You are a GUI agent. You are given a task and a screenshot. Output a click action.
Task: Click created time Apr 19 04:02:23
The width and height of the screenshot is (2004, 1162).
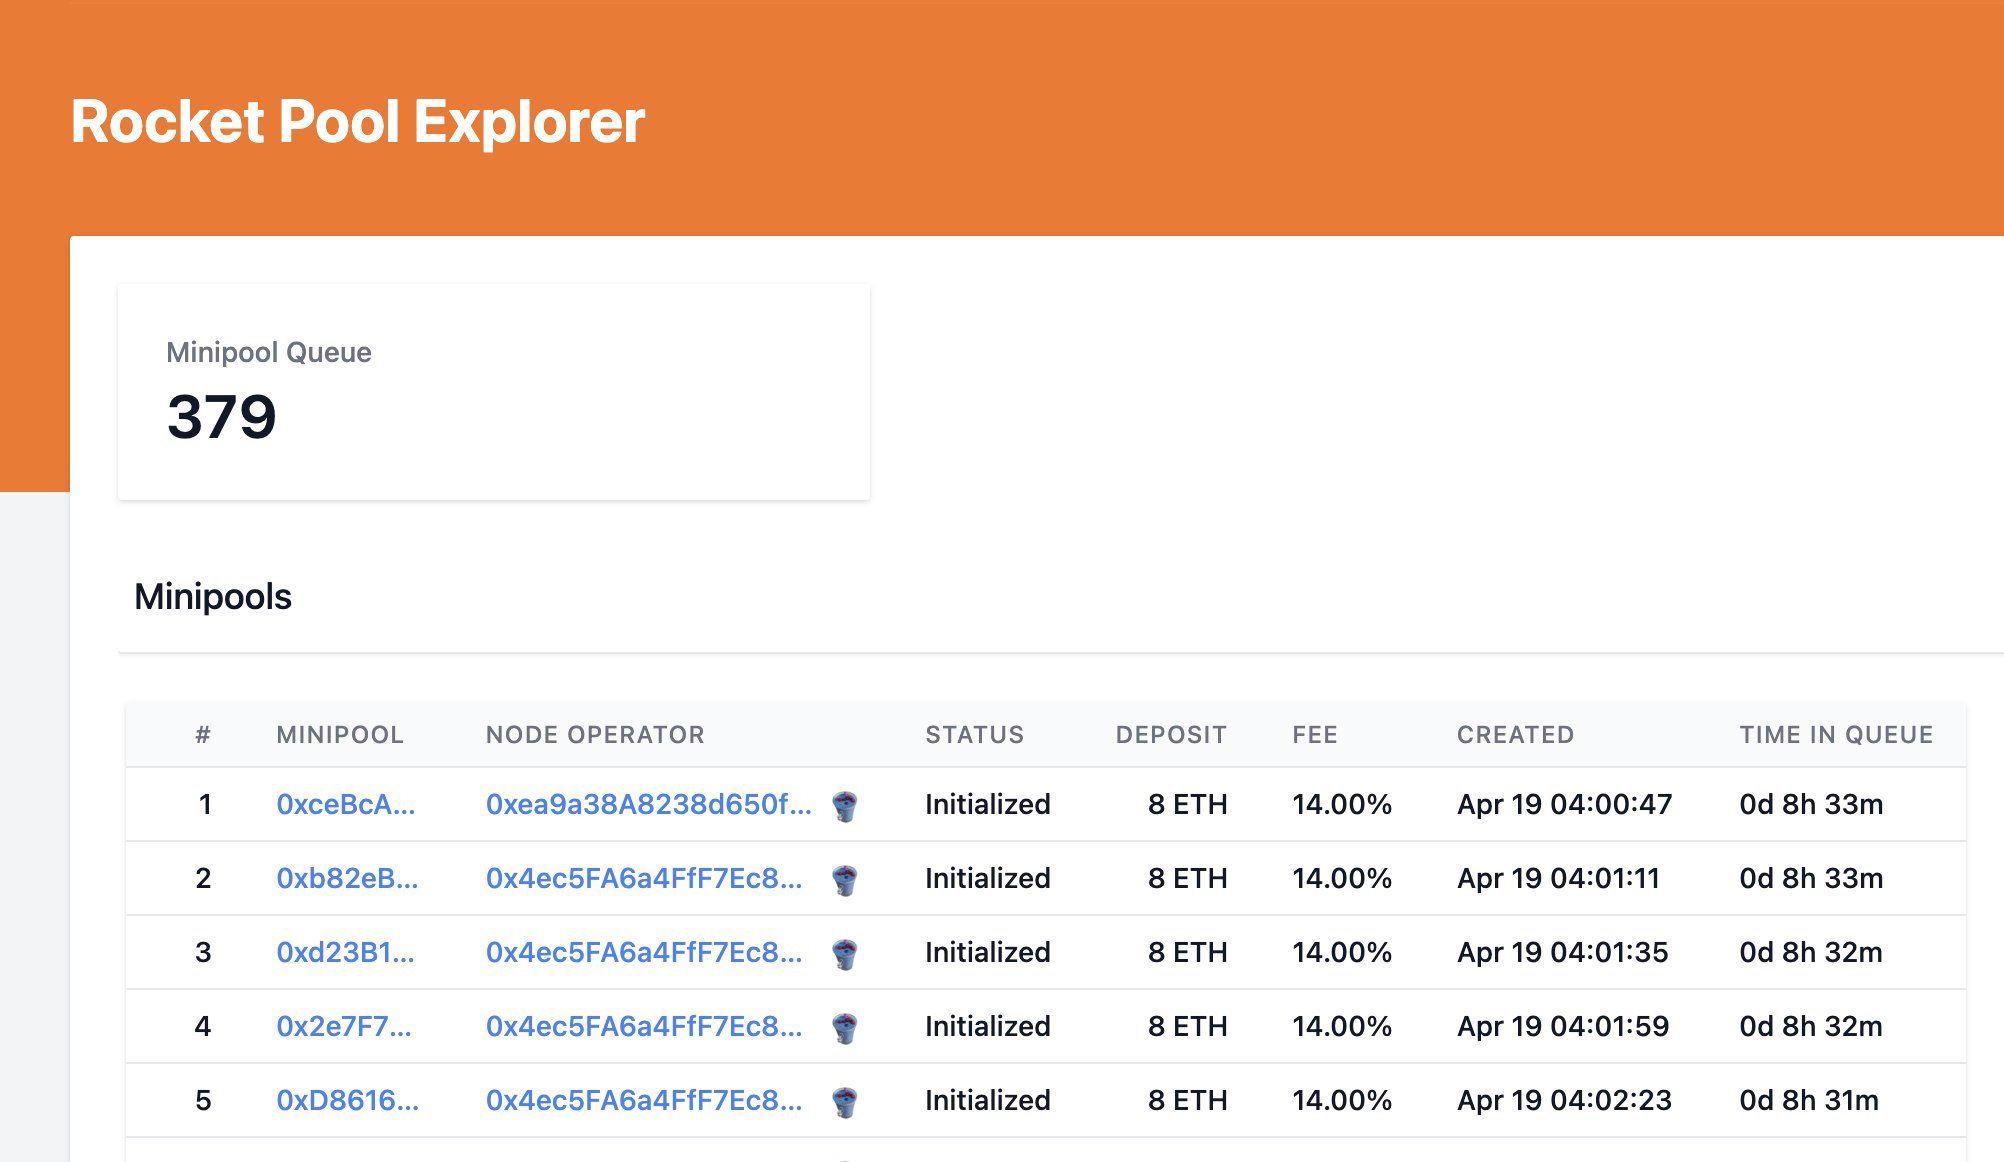tap(1565, 1100)
